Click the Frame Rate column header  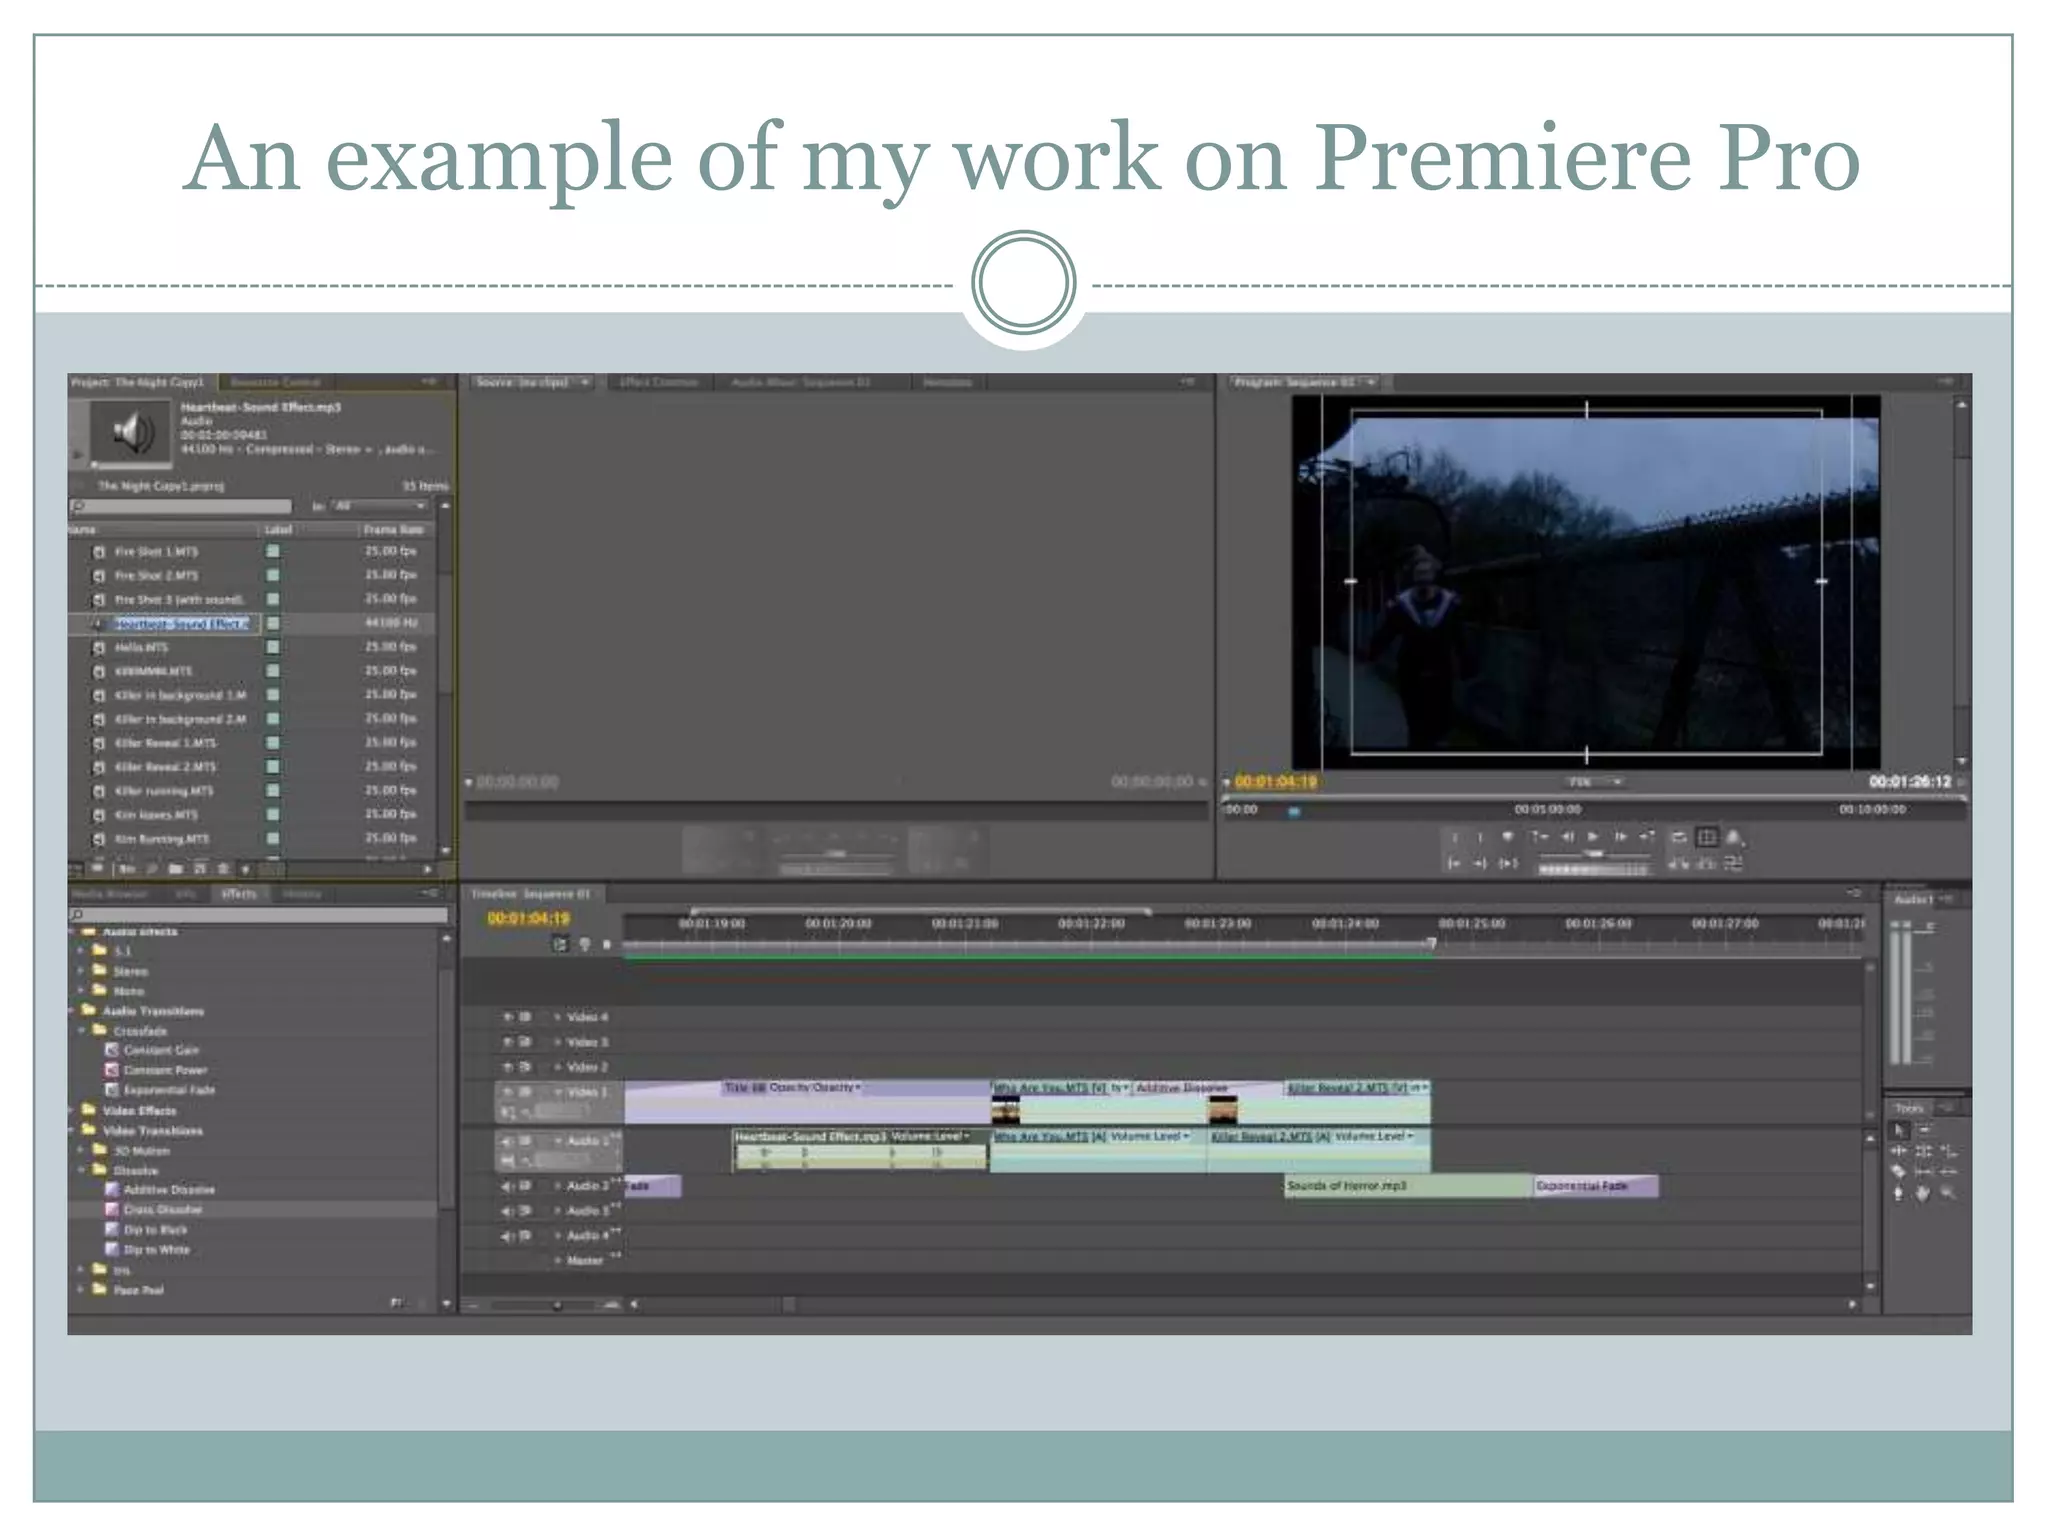[397, 529]
